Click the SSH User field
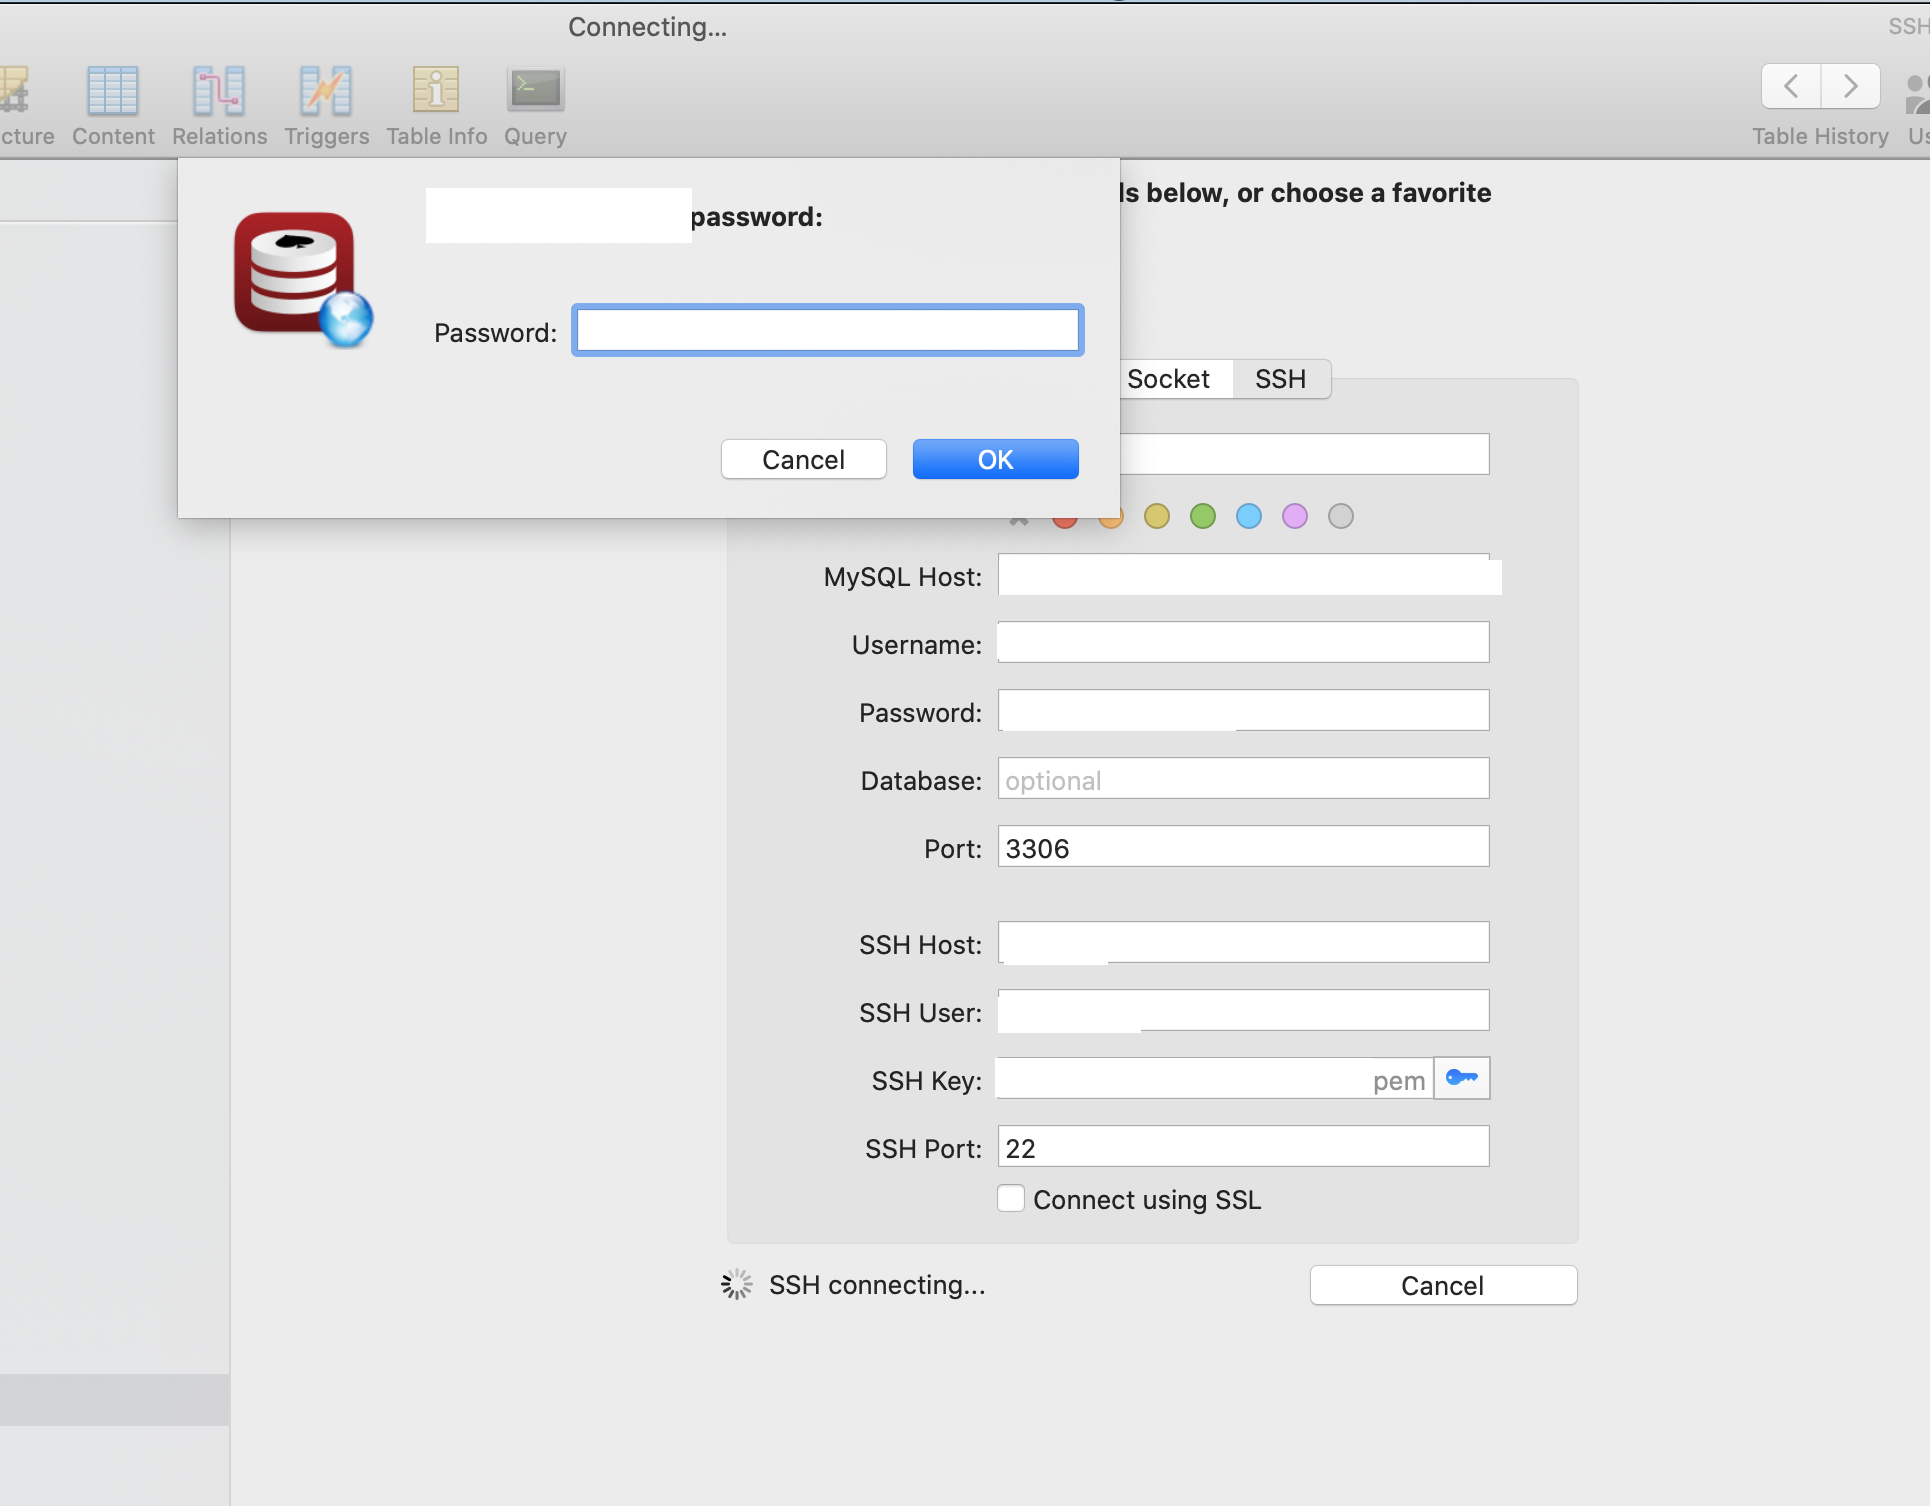Viewport: 1930px width, 1506px height. coord(1243,1010)
